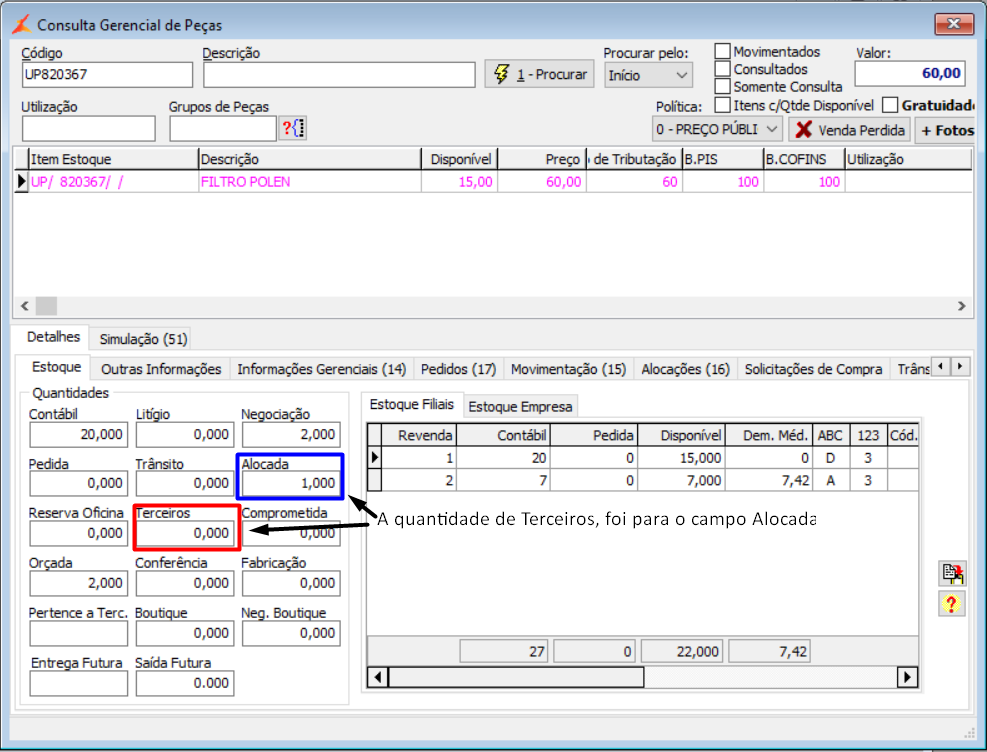Open the Outras Informações tab

tap(161, 369)
